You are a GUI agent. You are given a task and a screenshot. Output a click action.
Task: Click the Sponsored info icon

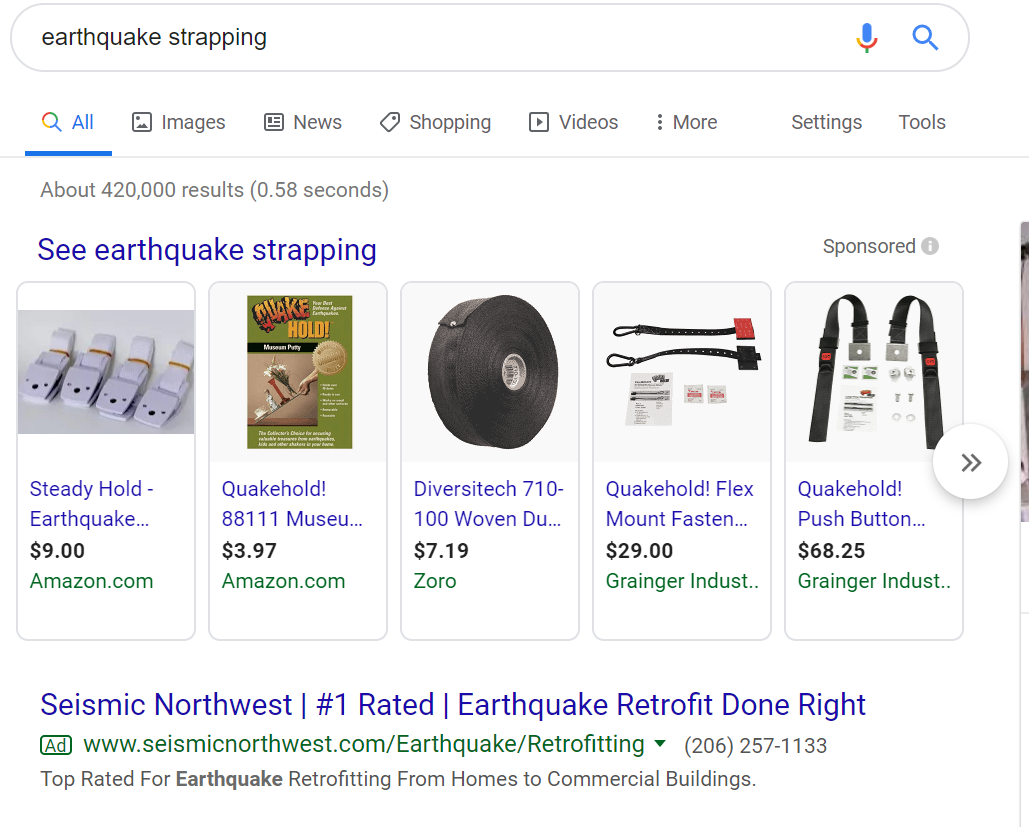tap(930, 246)
